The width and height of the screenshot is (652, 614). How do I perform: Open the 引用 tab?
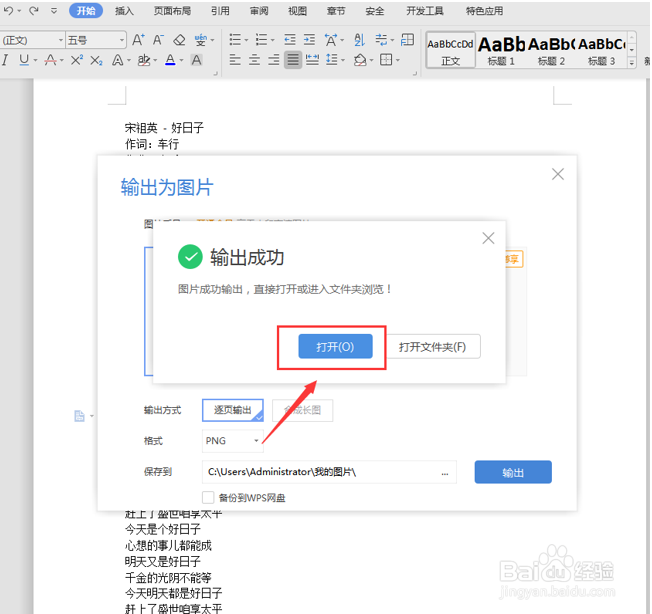[x=220, y=11]
